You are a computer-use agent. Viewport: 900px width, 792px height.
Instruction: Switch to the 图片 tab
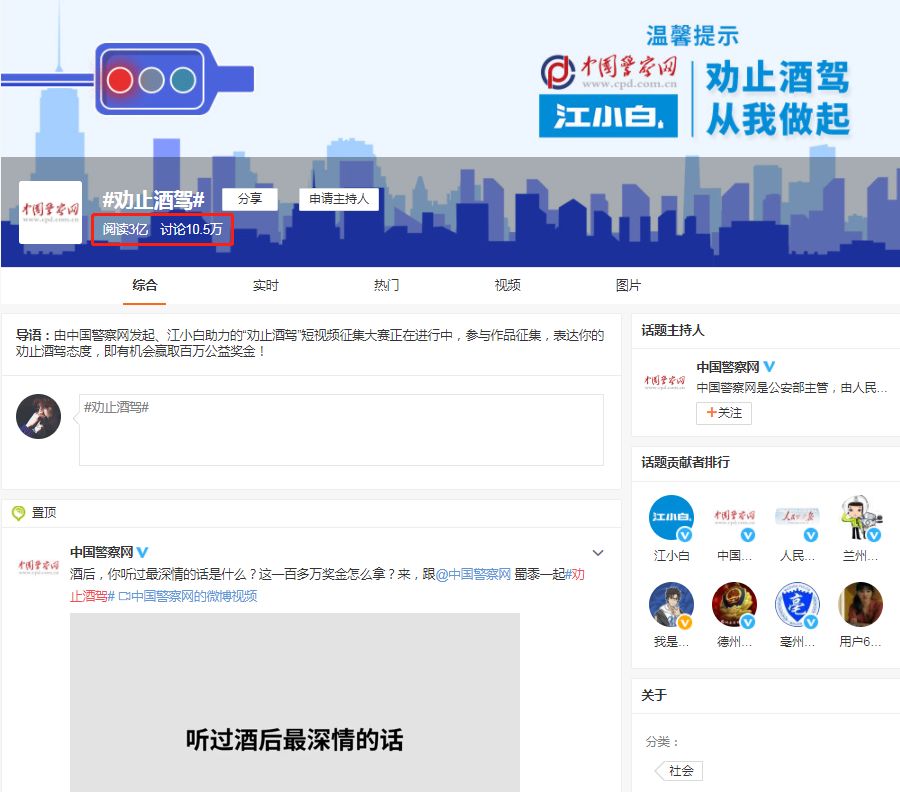click(628, 285)
